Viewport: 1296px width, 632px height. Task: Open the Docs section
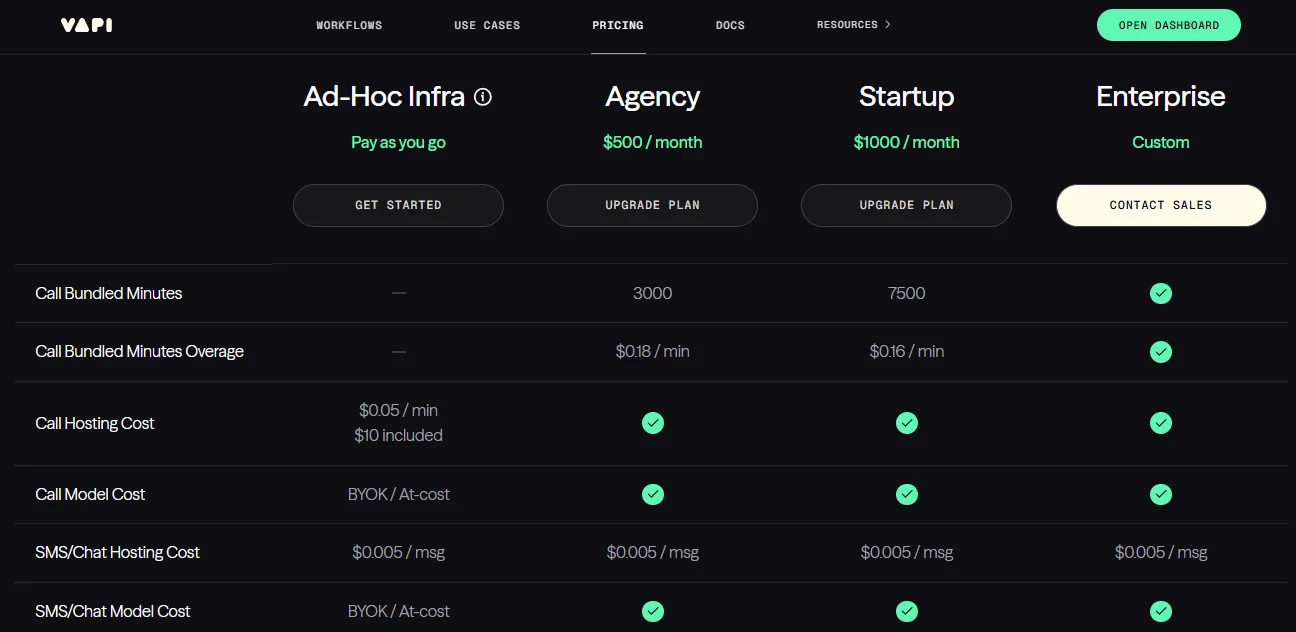point(730,25)
